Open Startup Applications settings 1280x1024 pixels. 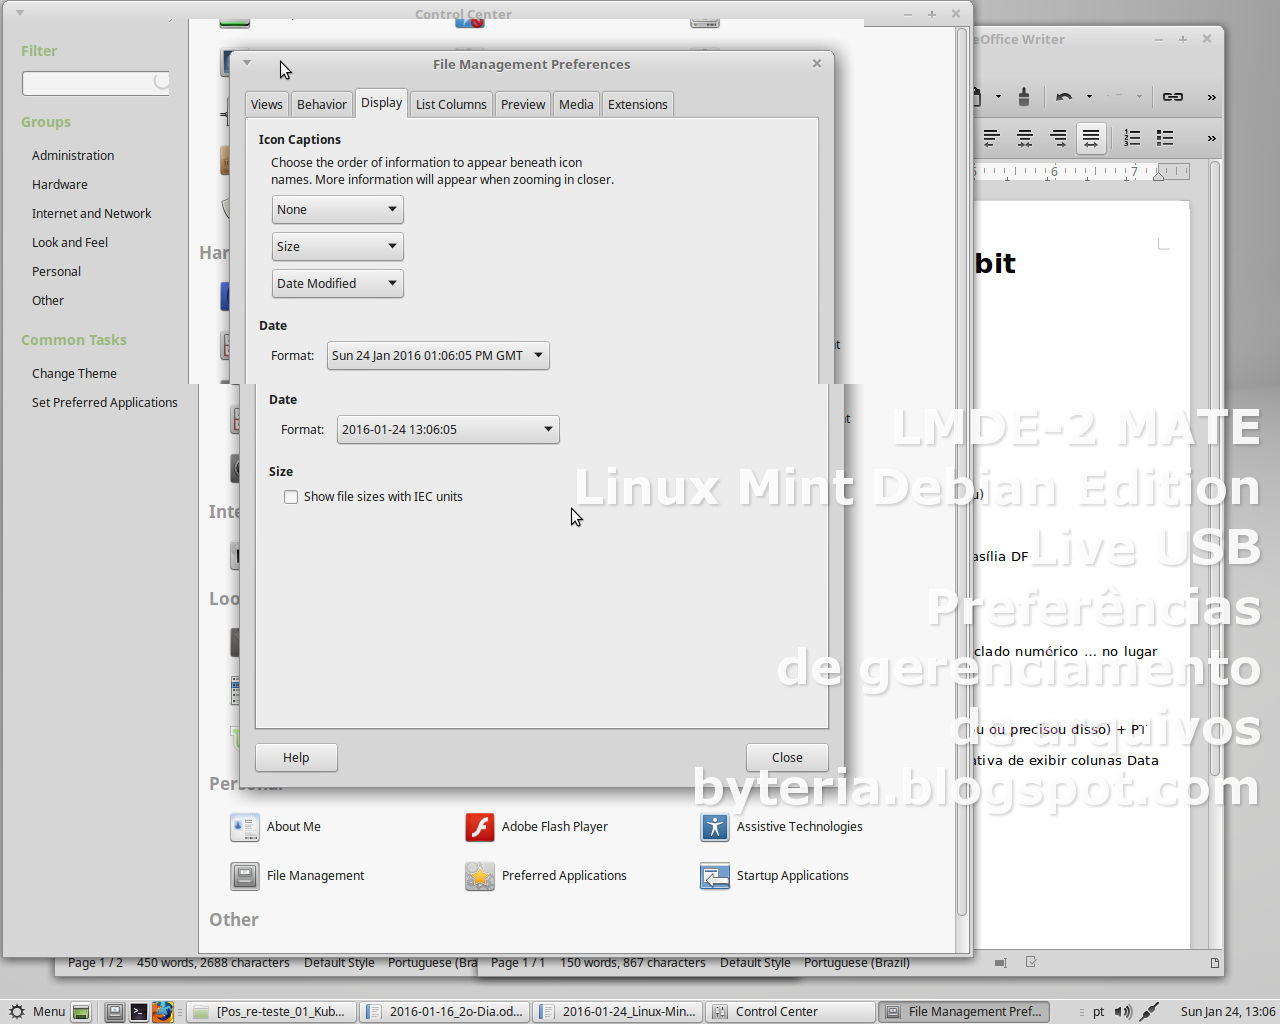[x=715, y=876]
